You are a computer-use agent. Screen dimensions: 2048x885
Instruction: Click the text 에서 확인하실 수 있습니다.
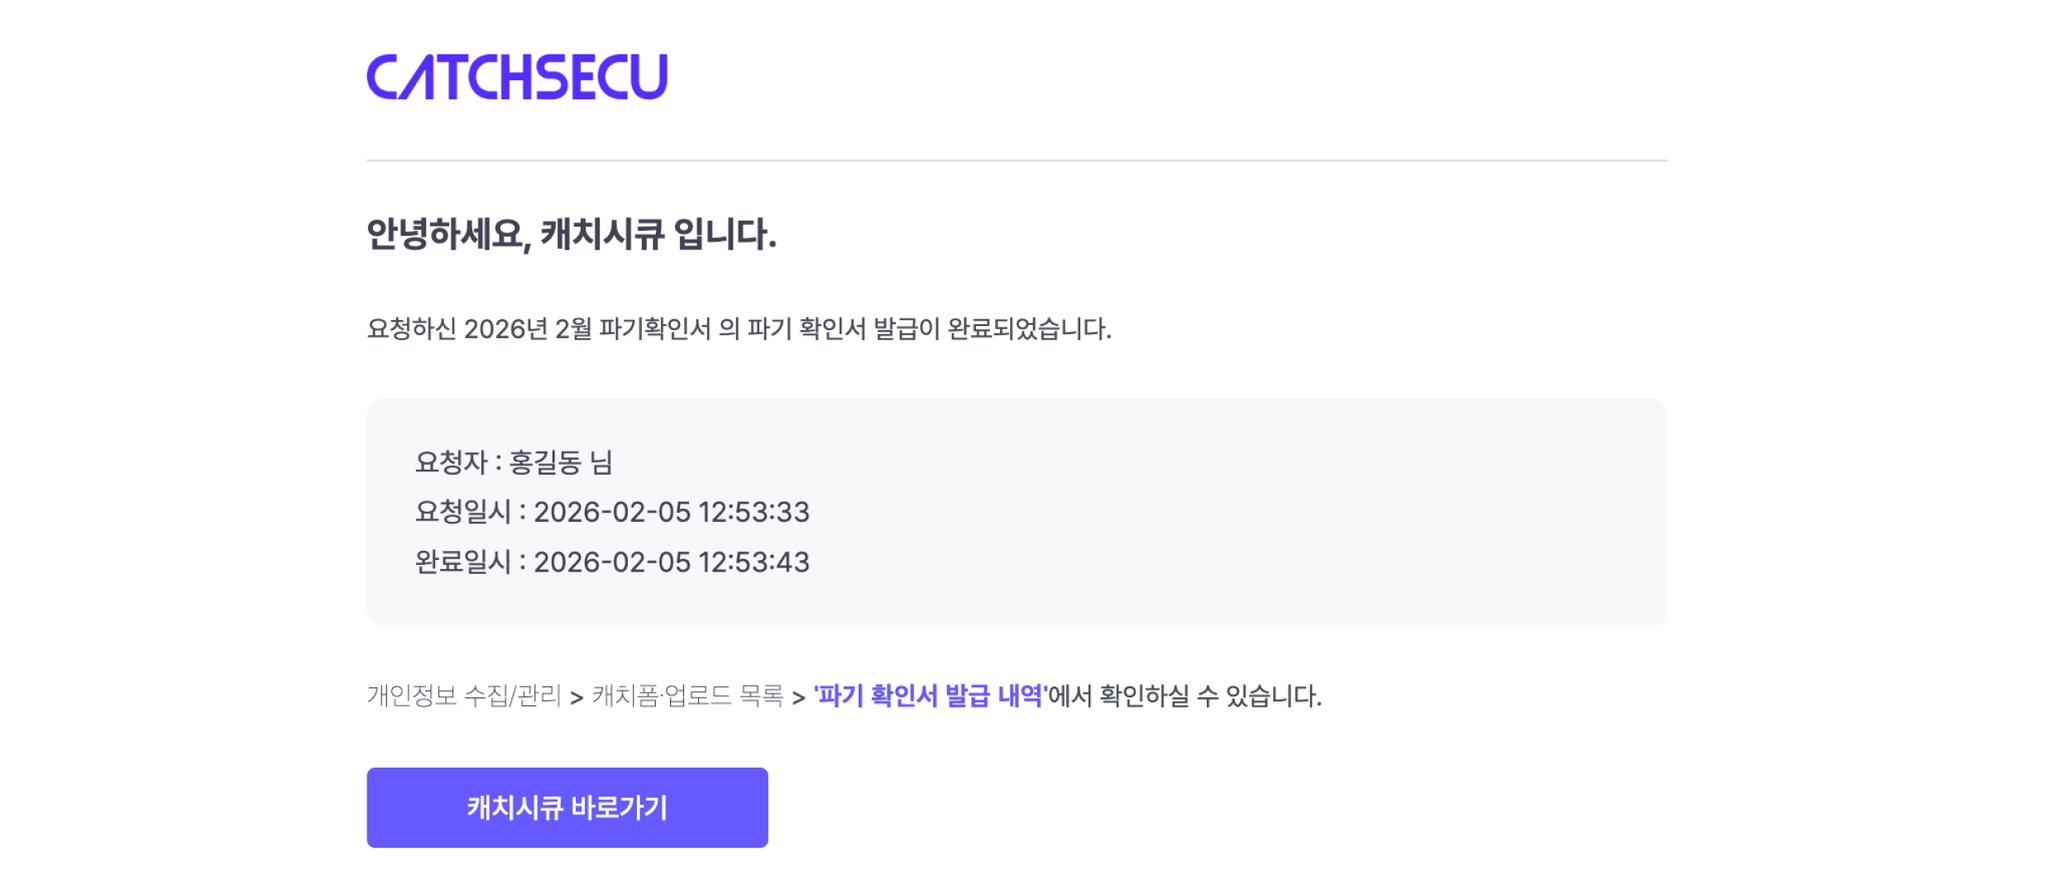click(x=1185, y=696)
